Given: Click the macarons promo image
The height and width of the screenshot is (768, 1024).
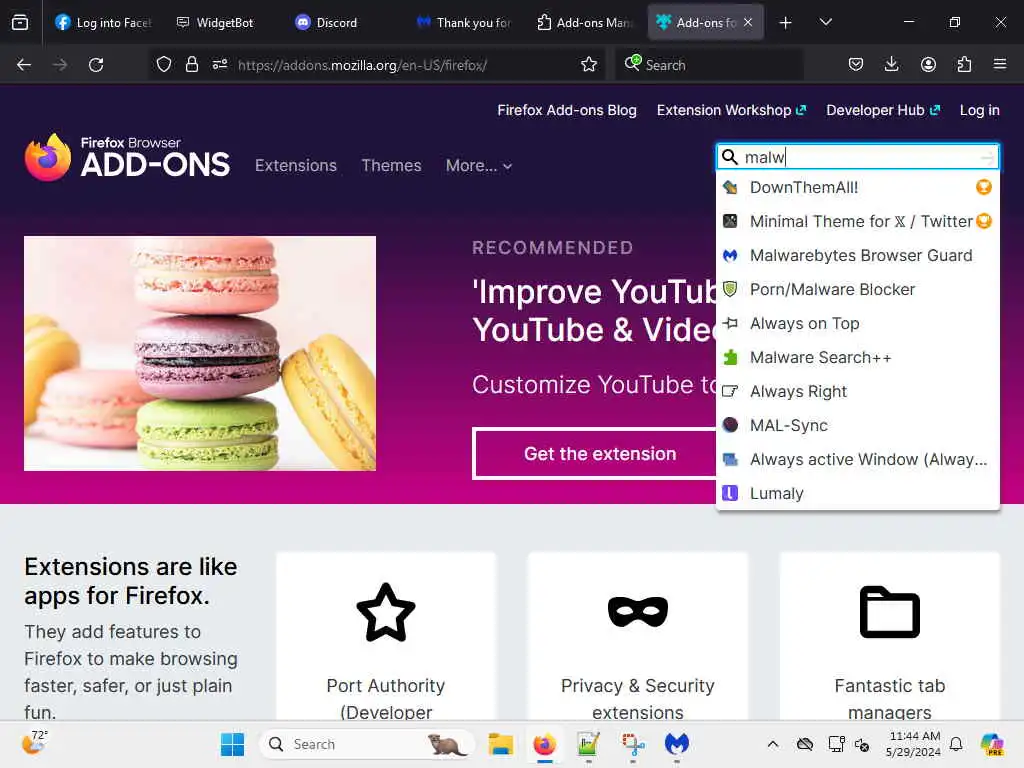Looking at the screenshot, I should click(200, 353).
